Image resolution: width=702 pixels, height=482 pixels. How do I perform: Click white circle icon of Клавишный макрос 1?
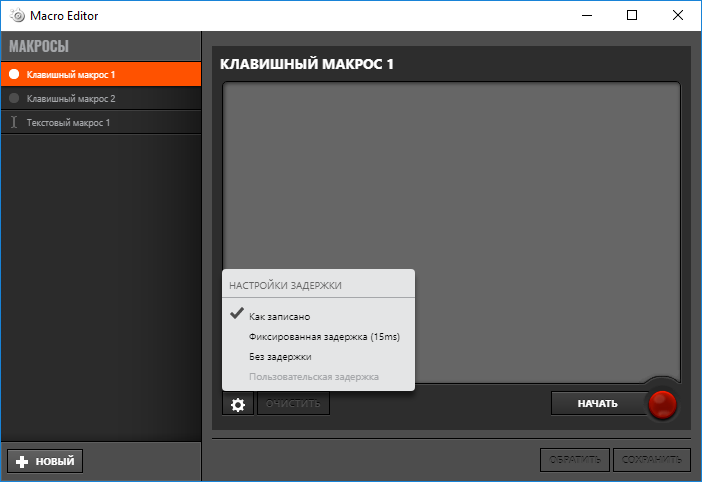pyautogui.click(x=14, y=74)
